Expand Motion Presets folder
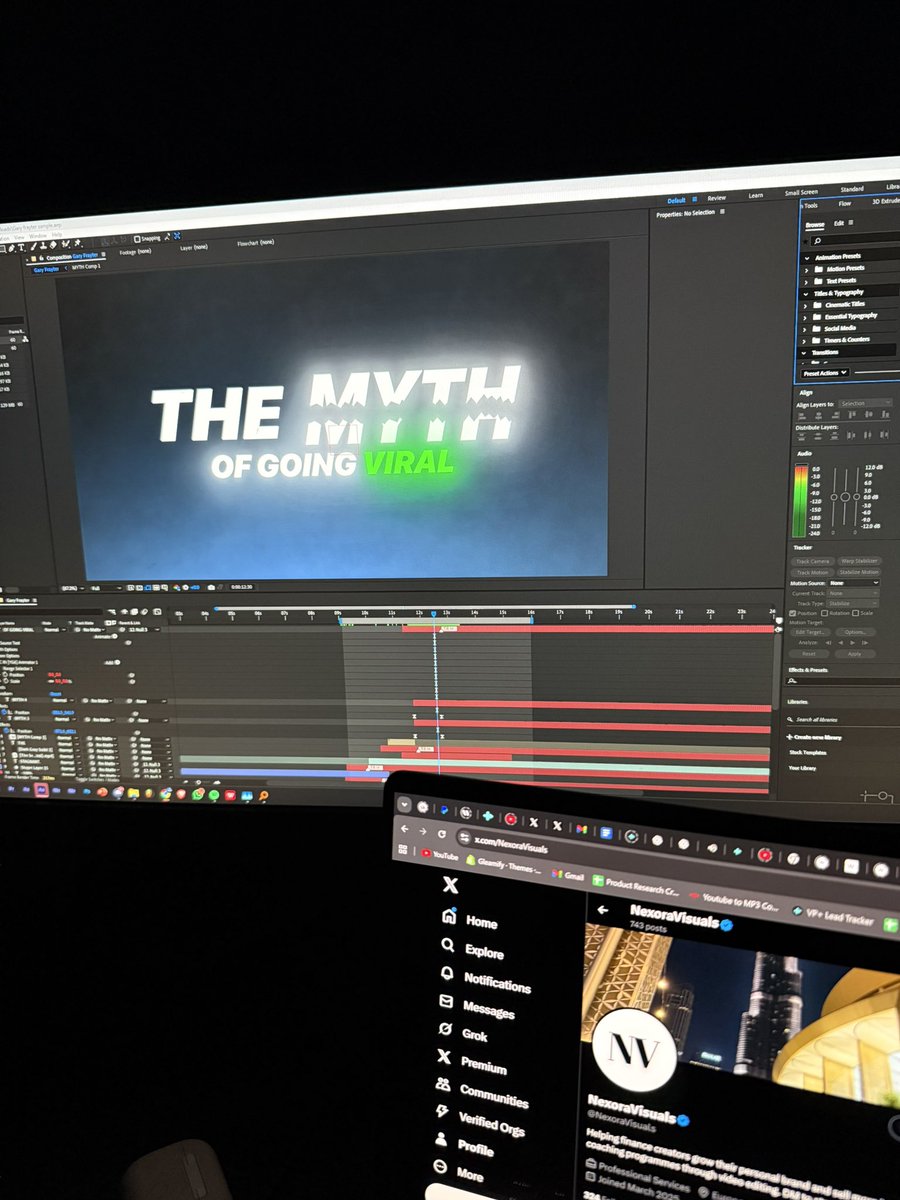 pyautogui.click(x=807, y=268)
